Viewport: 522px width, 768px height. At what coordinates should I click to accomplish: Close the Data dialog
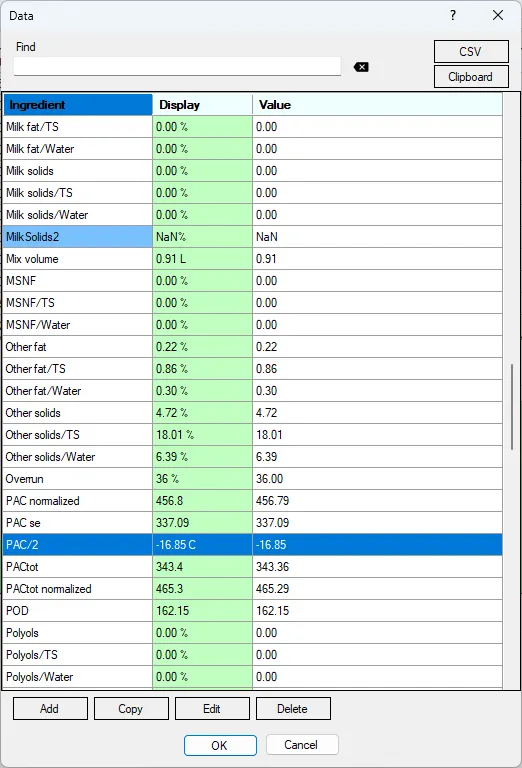click(x=498, y=15)
